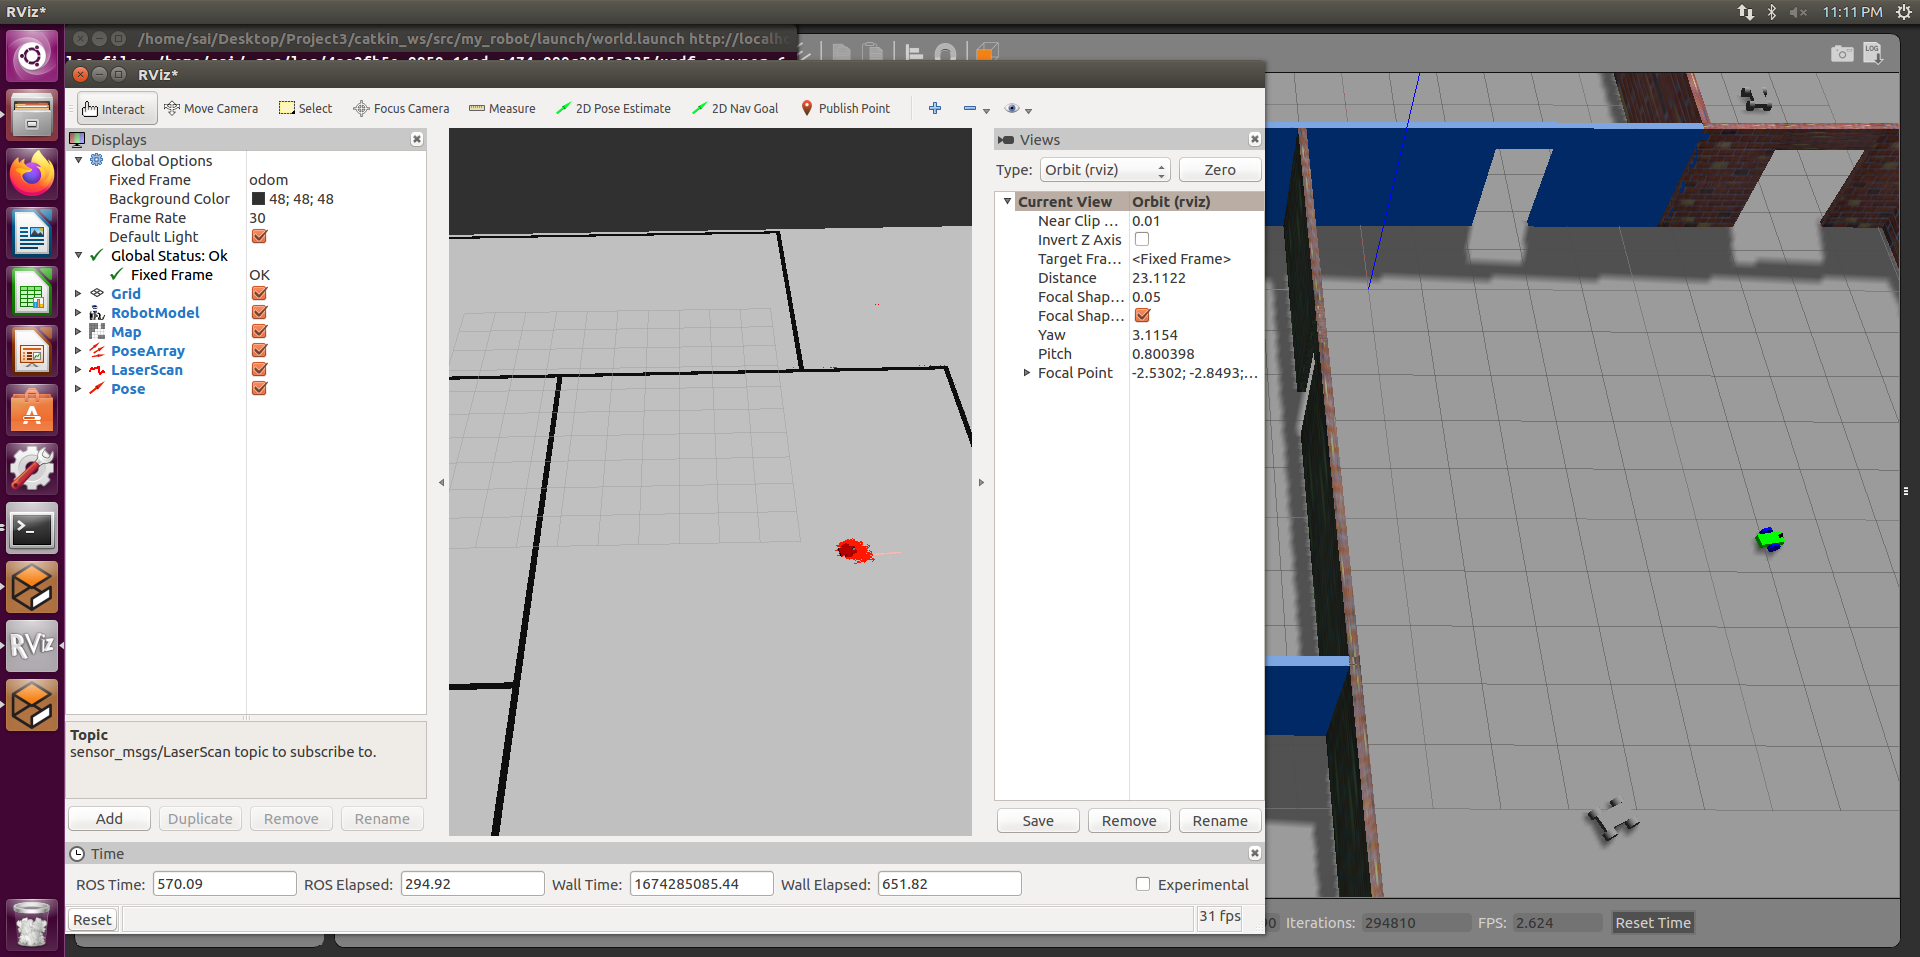1920x957 pixels.
Task: Click inside the Wall Time field
Action: [x=700, y=883]
